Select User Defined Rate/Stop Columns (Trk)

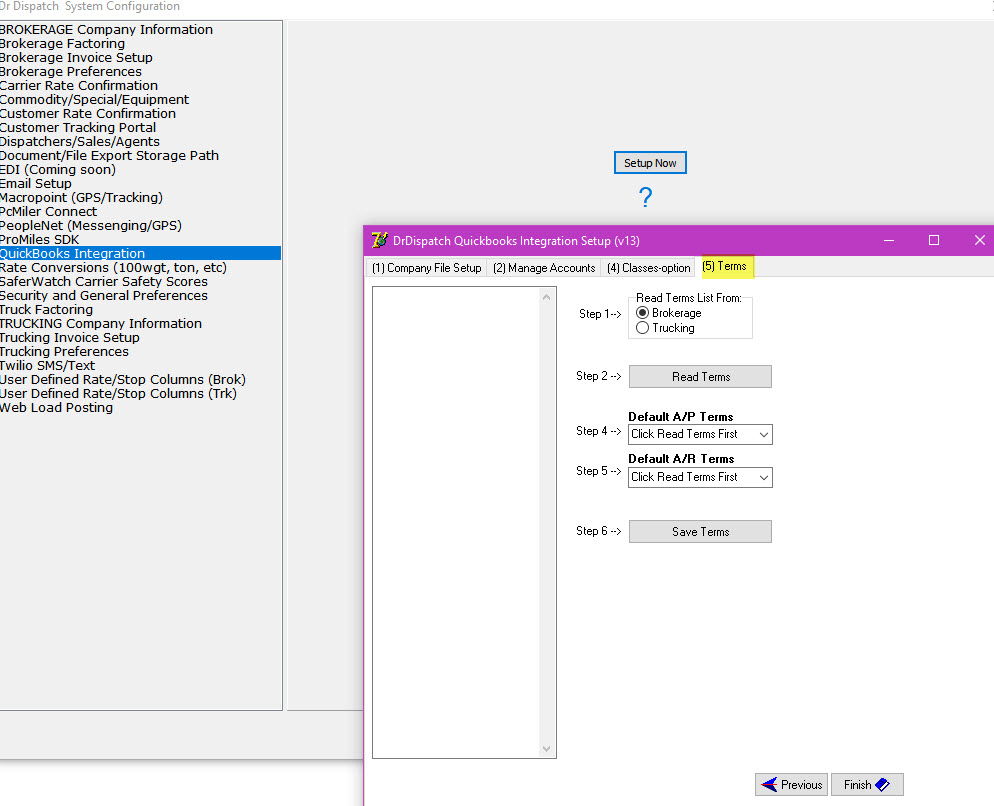[x=118, y=393]
